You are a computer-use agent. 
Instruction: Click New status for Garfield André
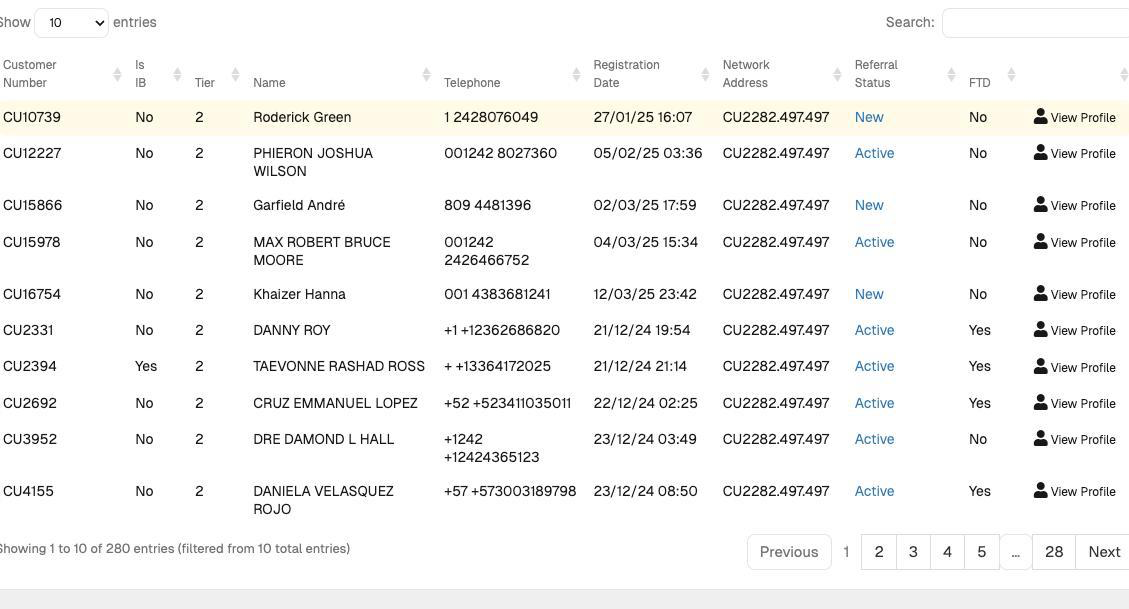(x=869, y=205)
